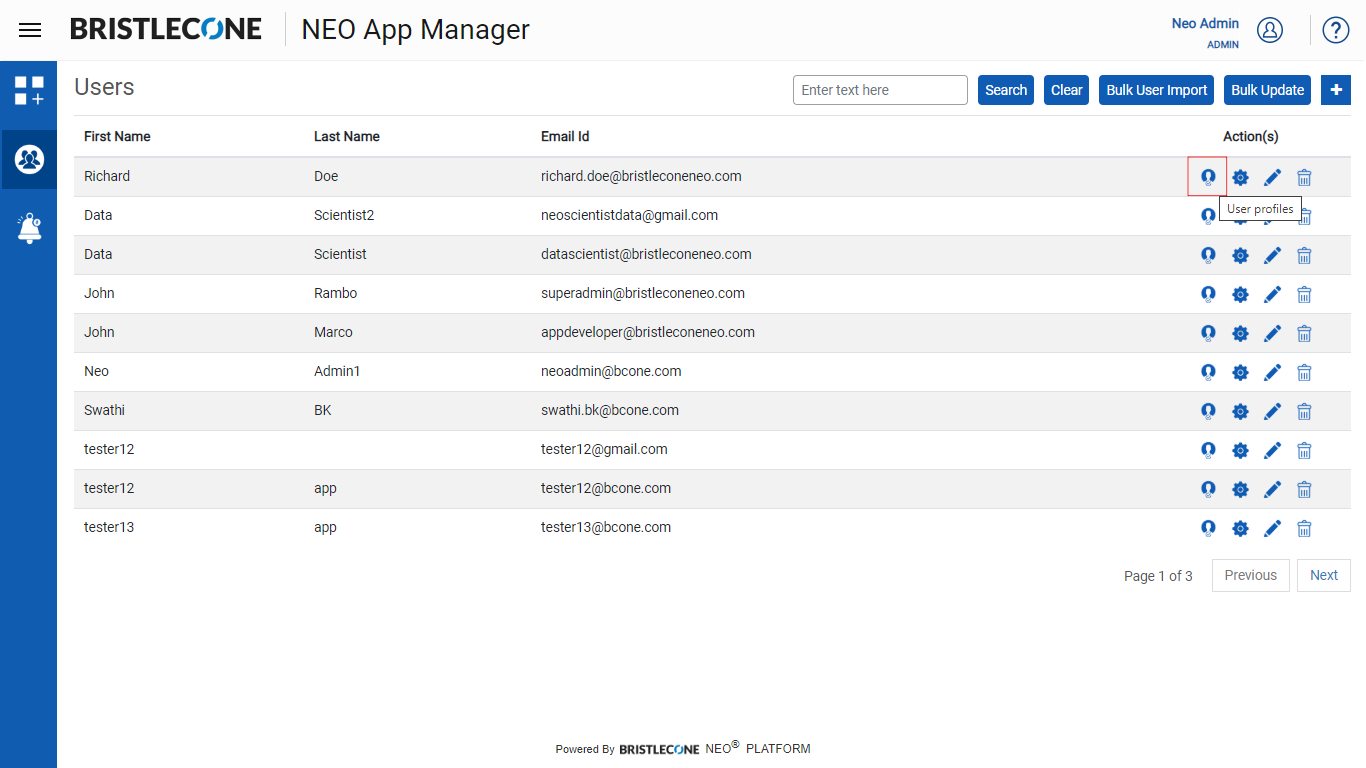Edit the Richard Doe user
The height and width of the screenshot is (768, 1366).
(x=1272, y=177)
